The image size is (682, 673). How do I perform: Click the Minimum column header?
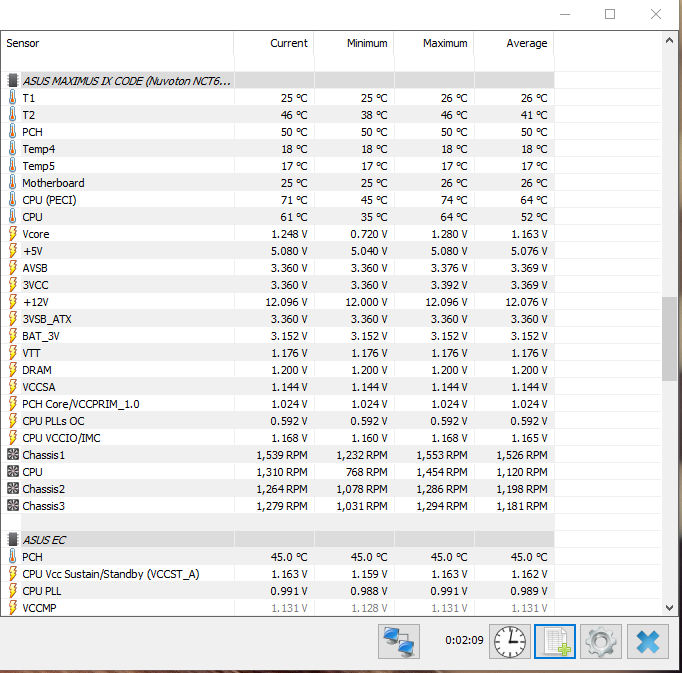[354, 43]
